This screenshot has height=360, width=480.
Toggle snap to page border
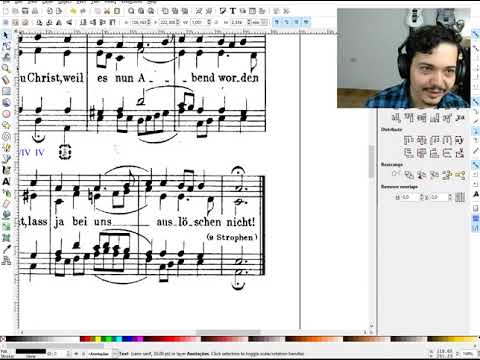[476, 208]
